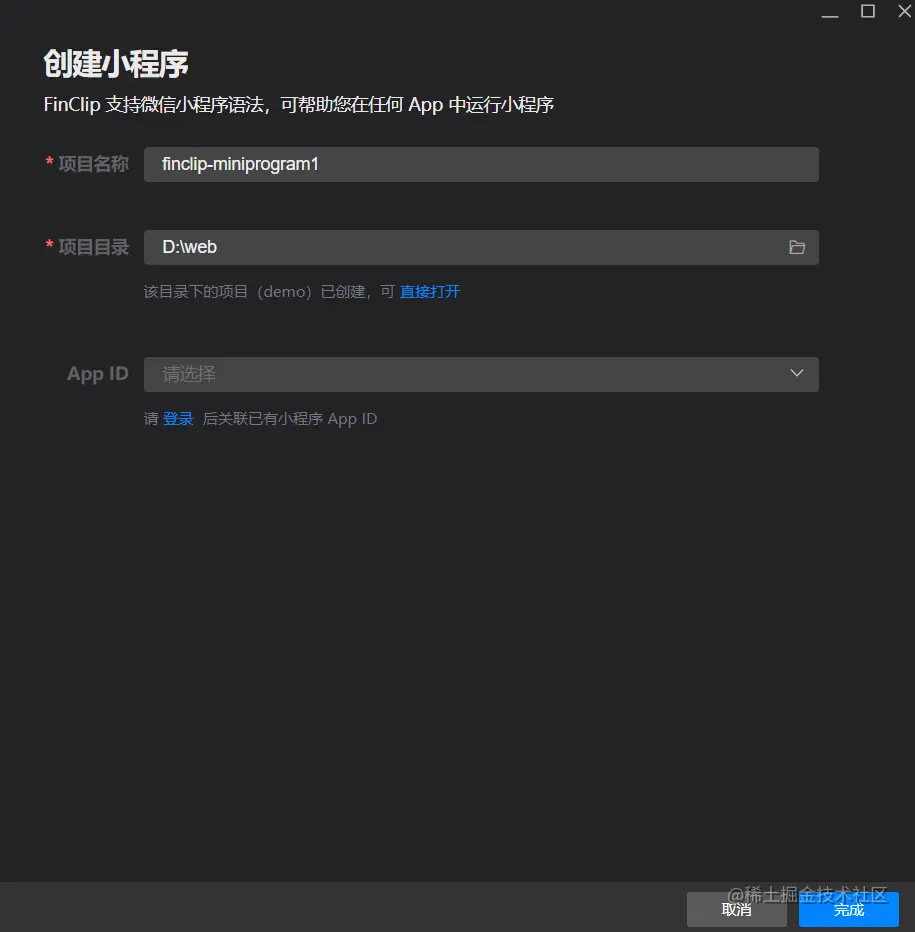
Task: Open the demo project via 直接打开 link
Action: [429, 291]
